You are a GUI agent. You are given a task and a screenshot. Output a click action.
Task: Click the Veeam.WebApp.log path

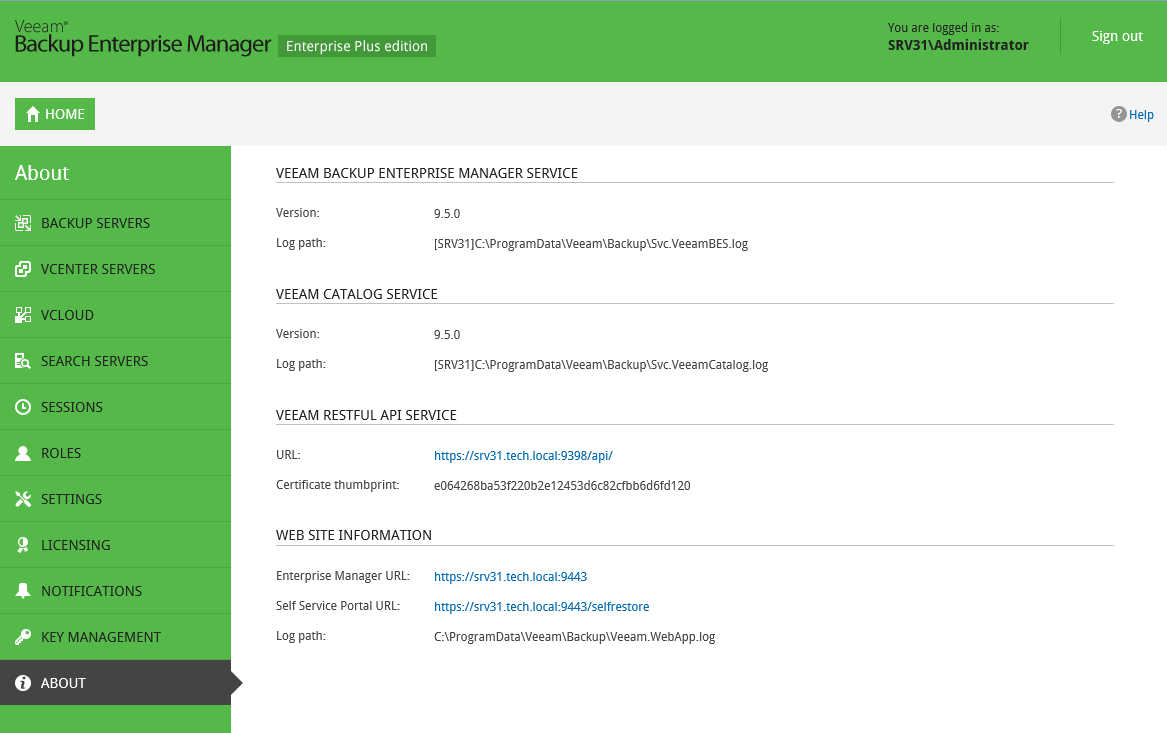point(575,637)
